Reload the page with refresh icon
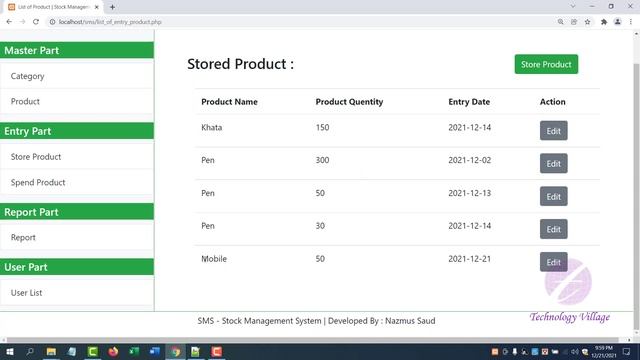This screenshot has width=640, height=360. pyautogui.click(x=36, y=22)
